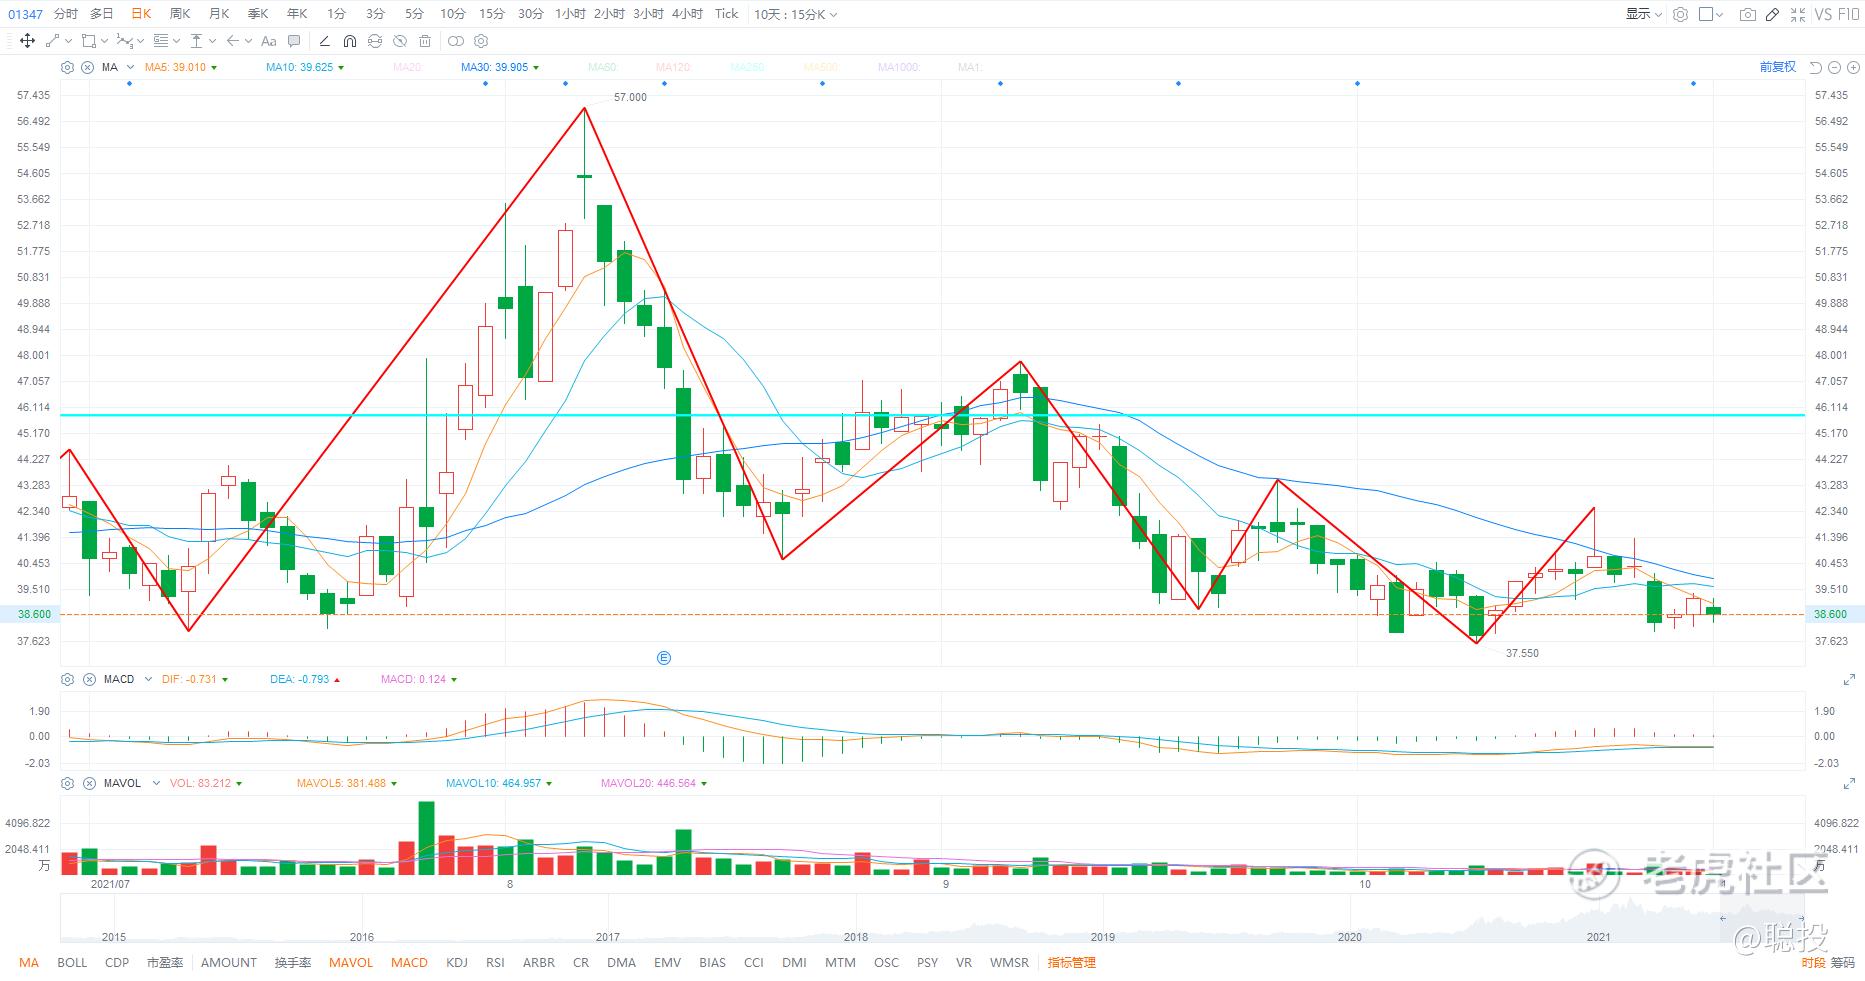Toggle the magnet snap tool
This screenshot has height=981, width=1865.
(349, 41)
